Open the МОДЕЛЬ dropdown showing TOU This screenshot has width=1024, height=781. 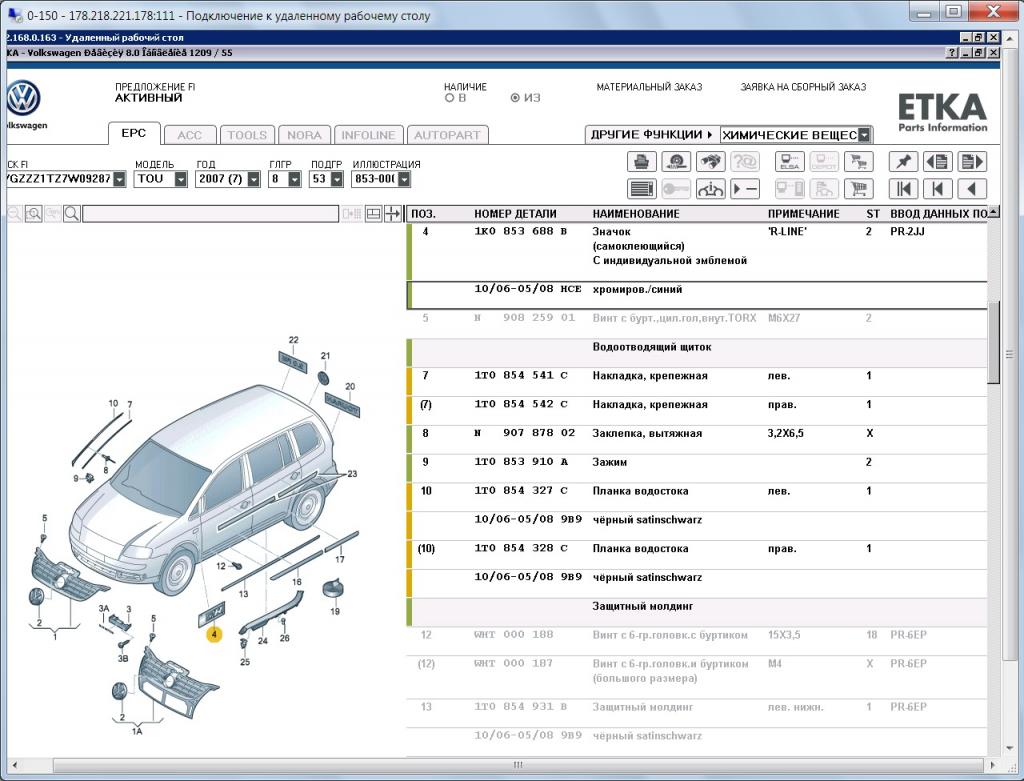coord(181,179)
